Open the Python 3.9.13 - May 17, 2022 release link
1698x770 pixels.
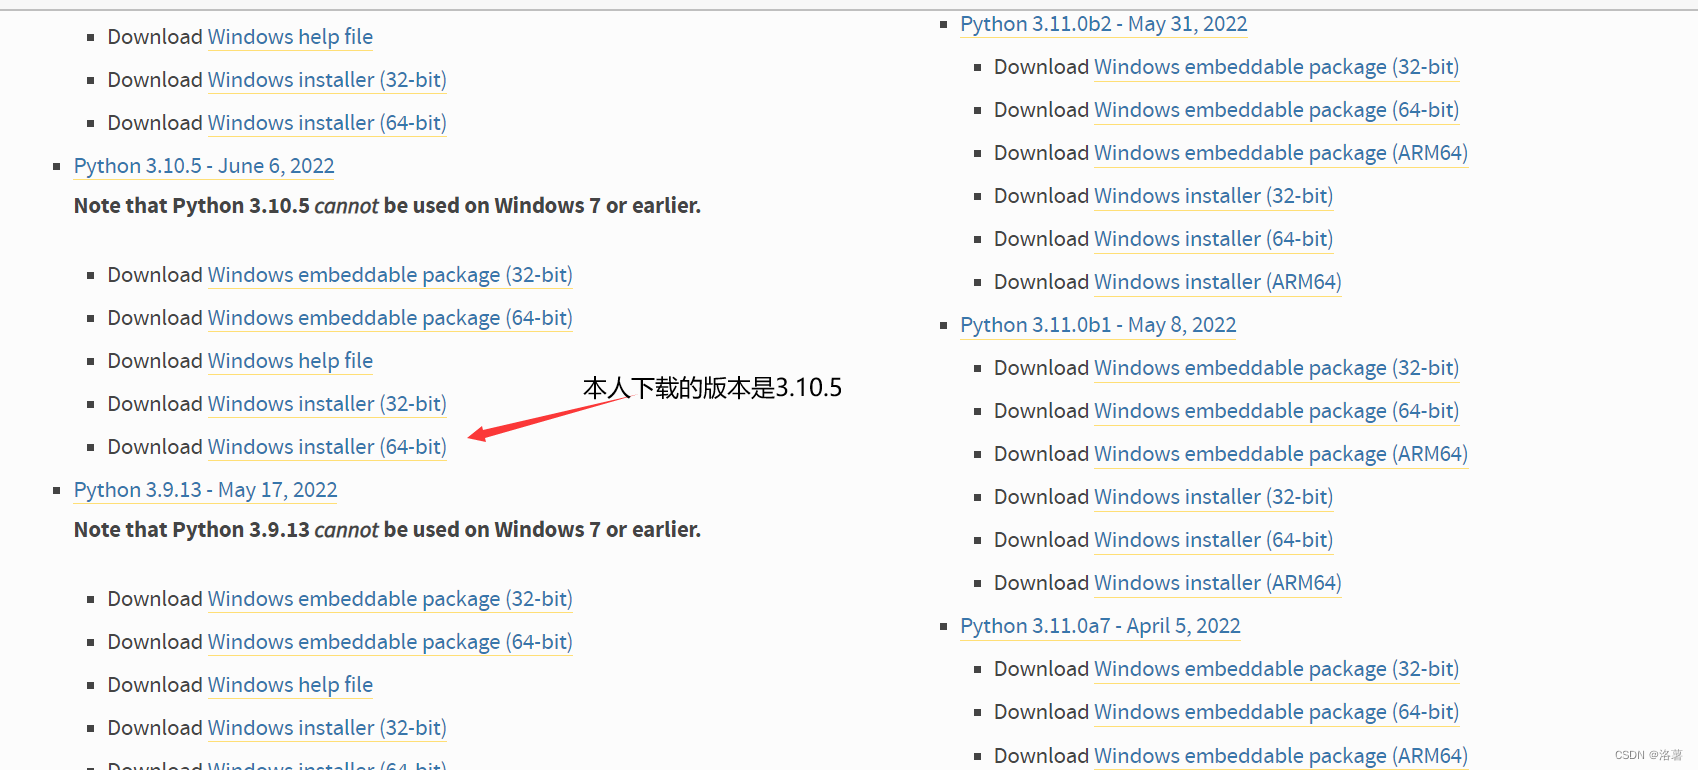[205, 490]
